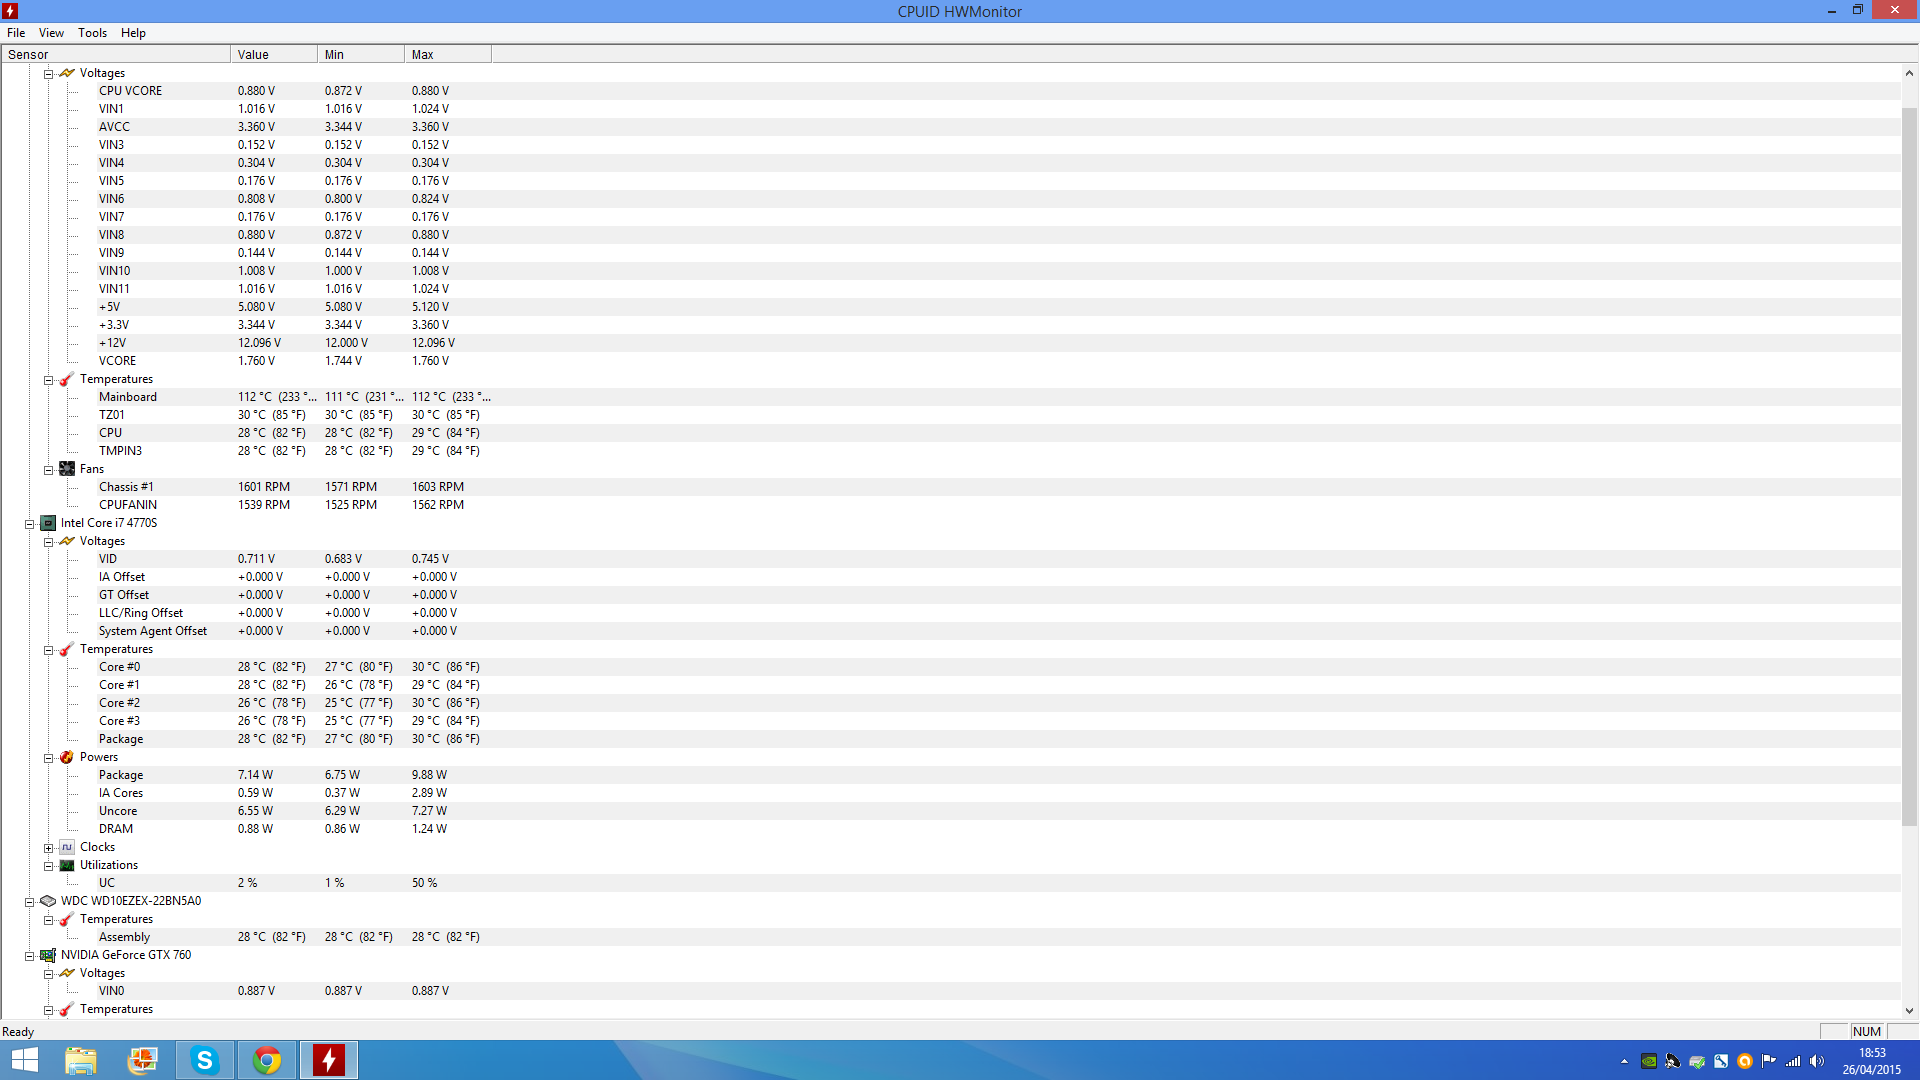
Task: Select the CPU VCORE voltage row
Action: click(x=130, y=91)
